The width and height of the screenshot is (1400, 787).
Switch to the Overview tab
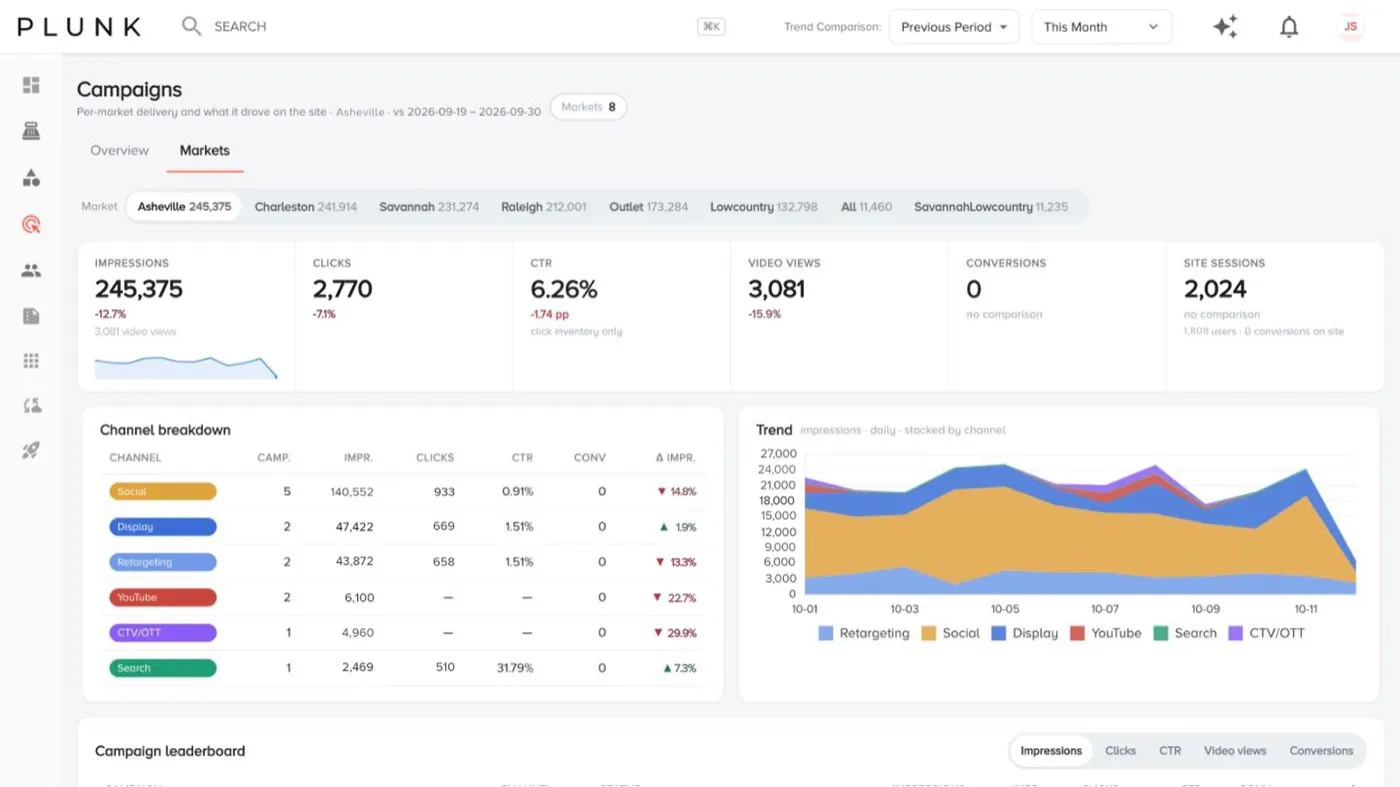point(119,150)
